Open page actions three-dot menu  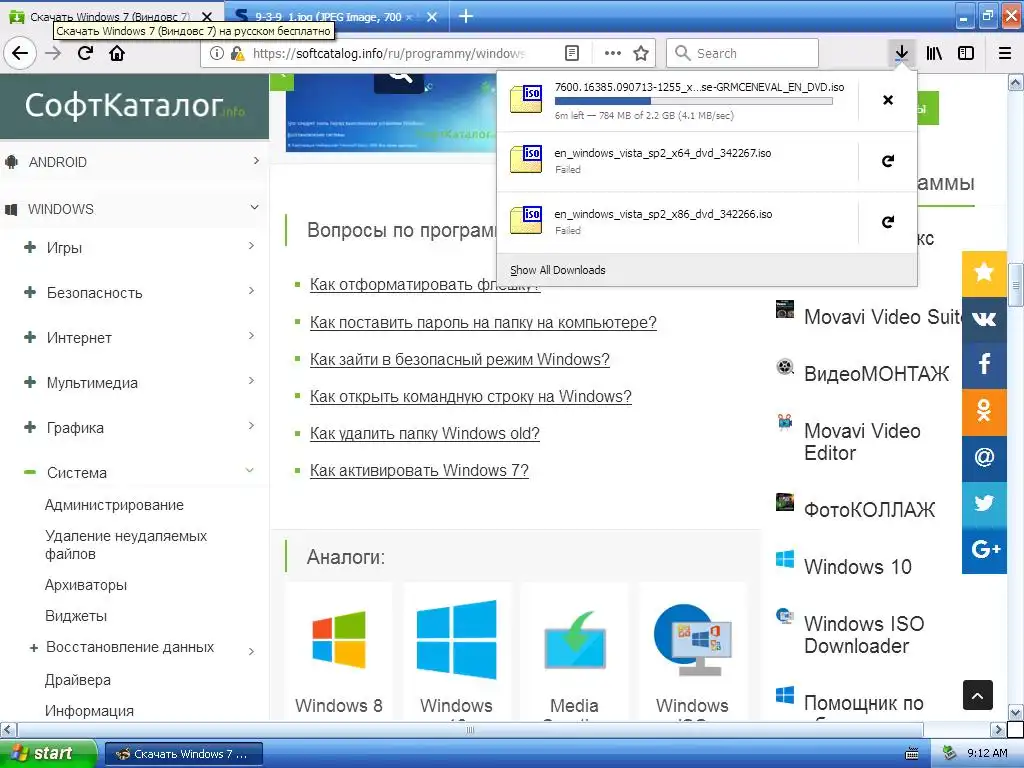(613, 54)
